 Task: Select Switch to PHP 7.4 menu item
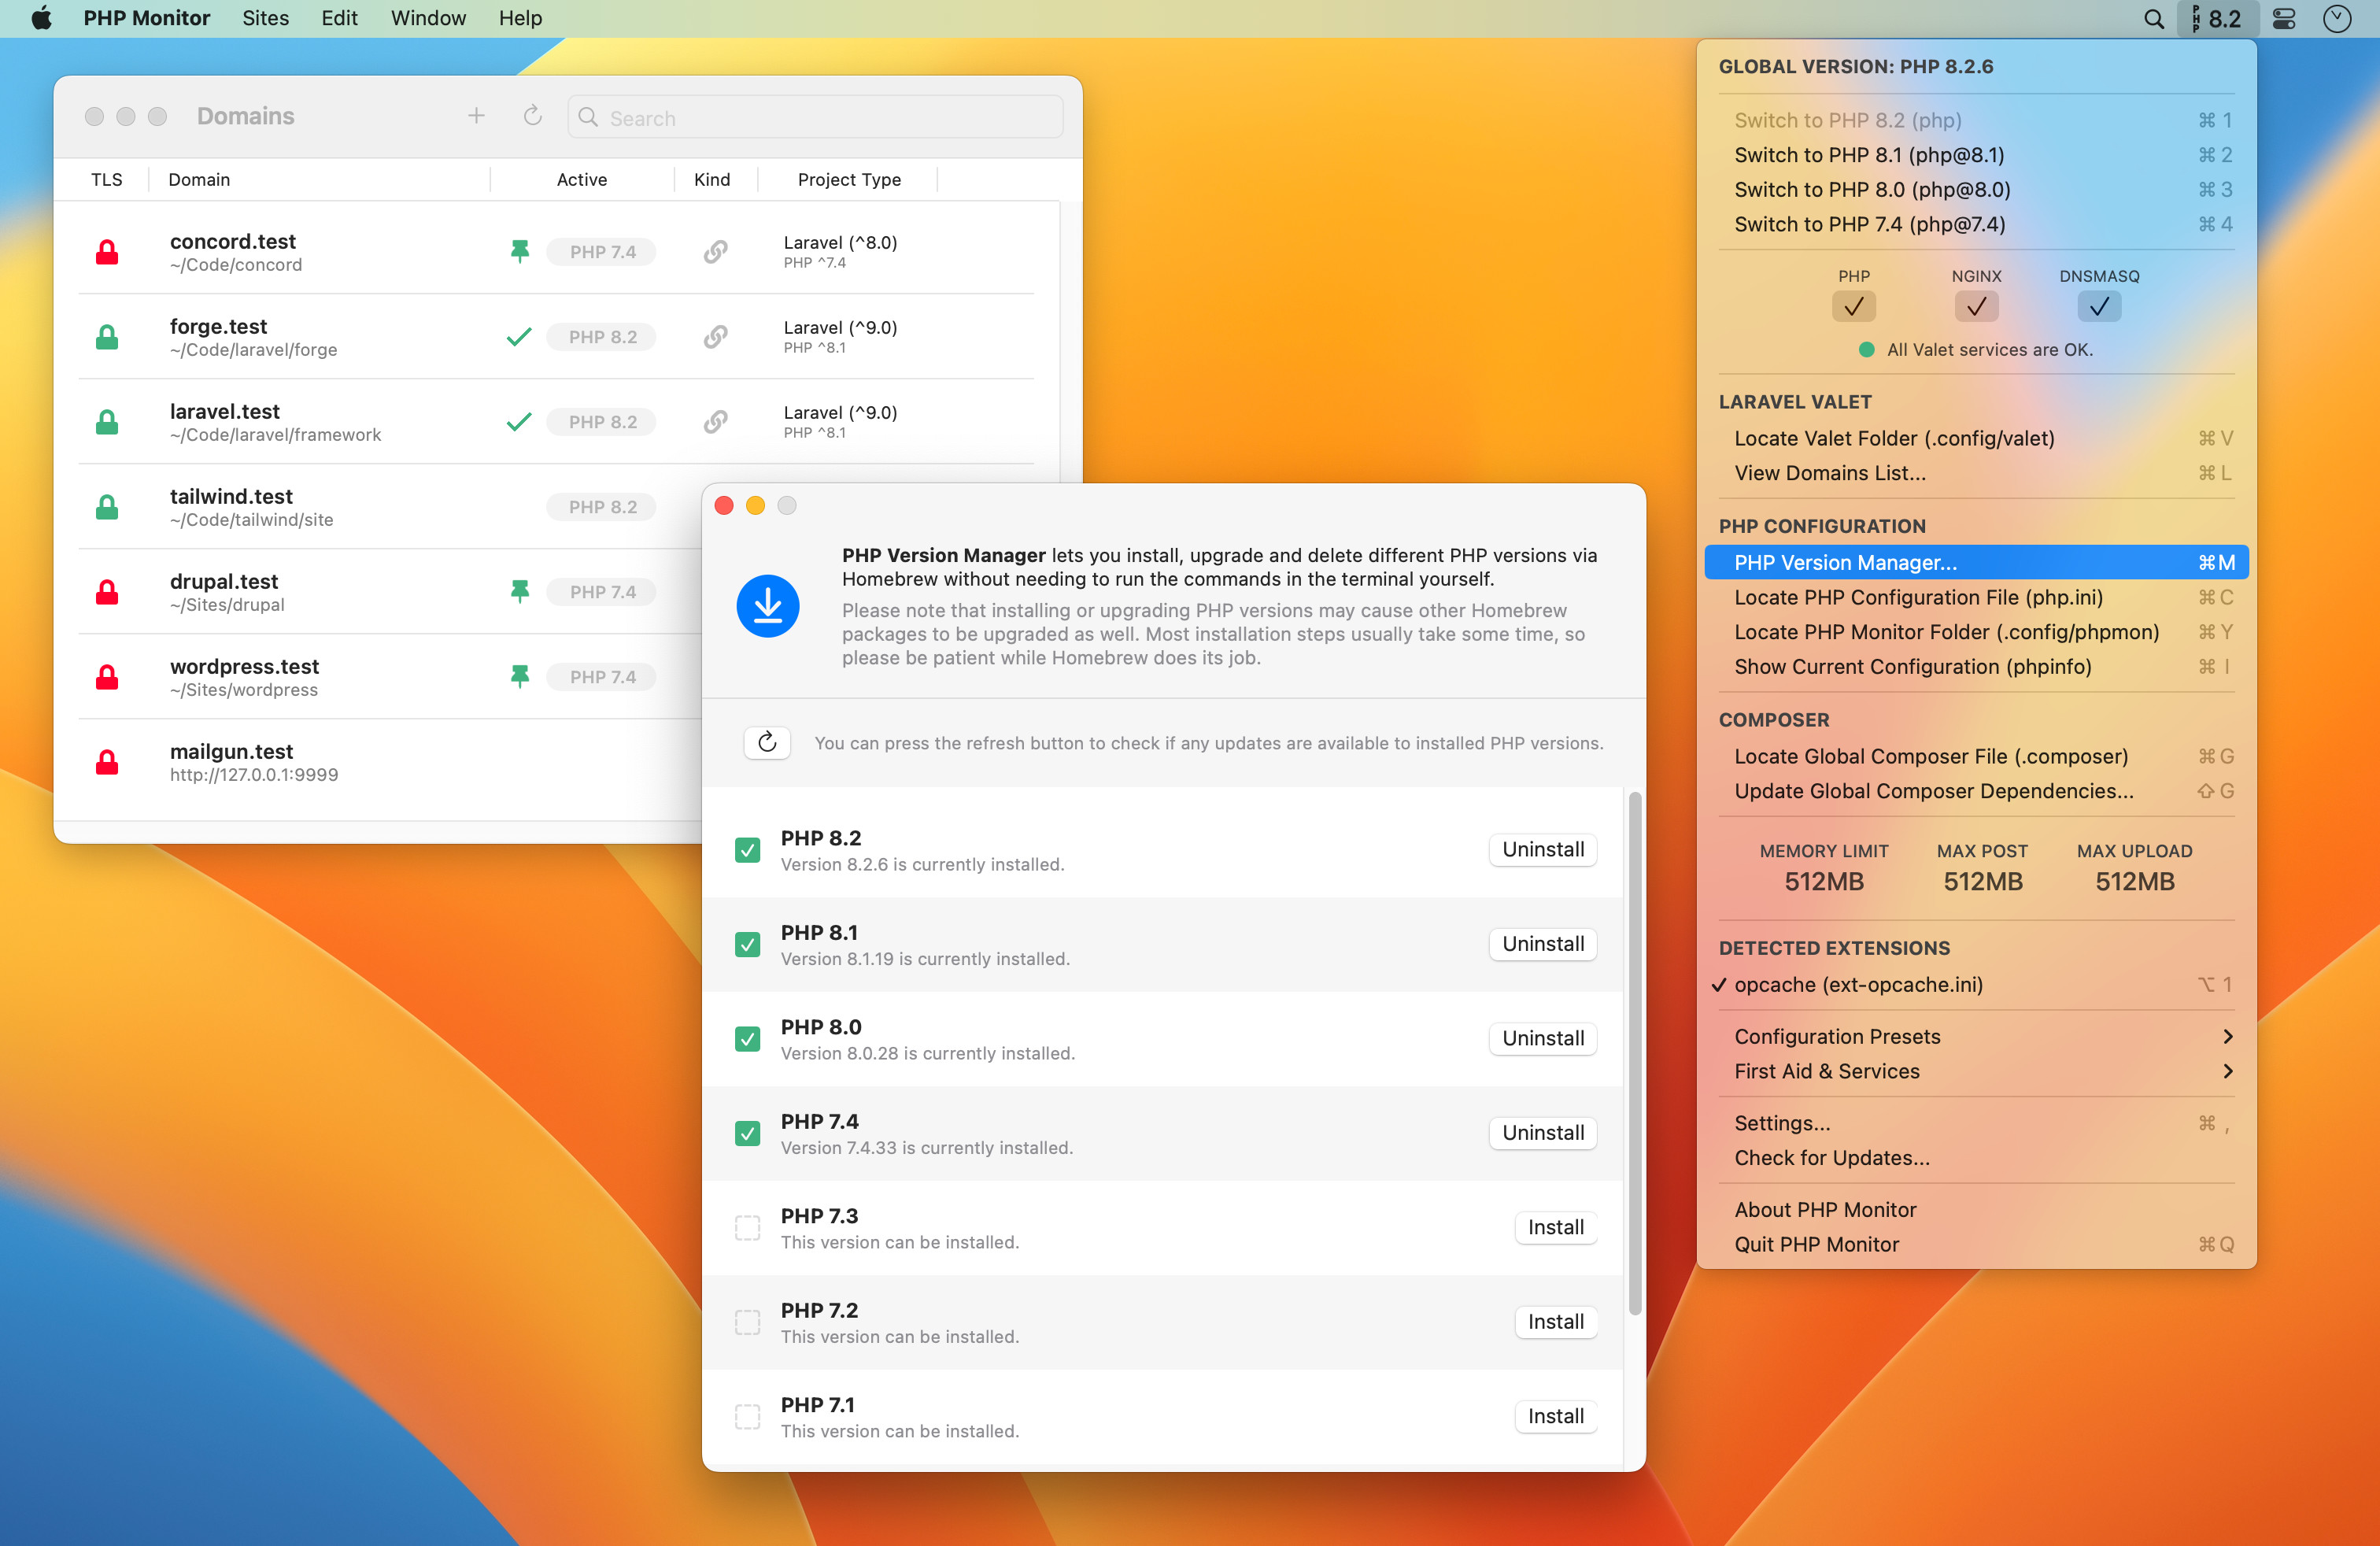click(1976, 224)
